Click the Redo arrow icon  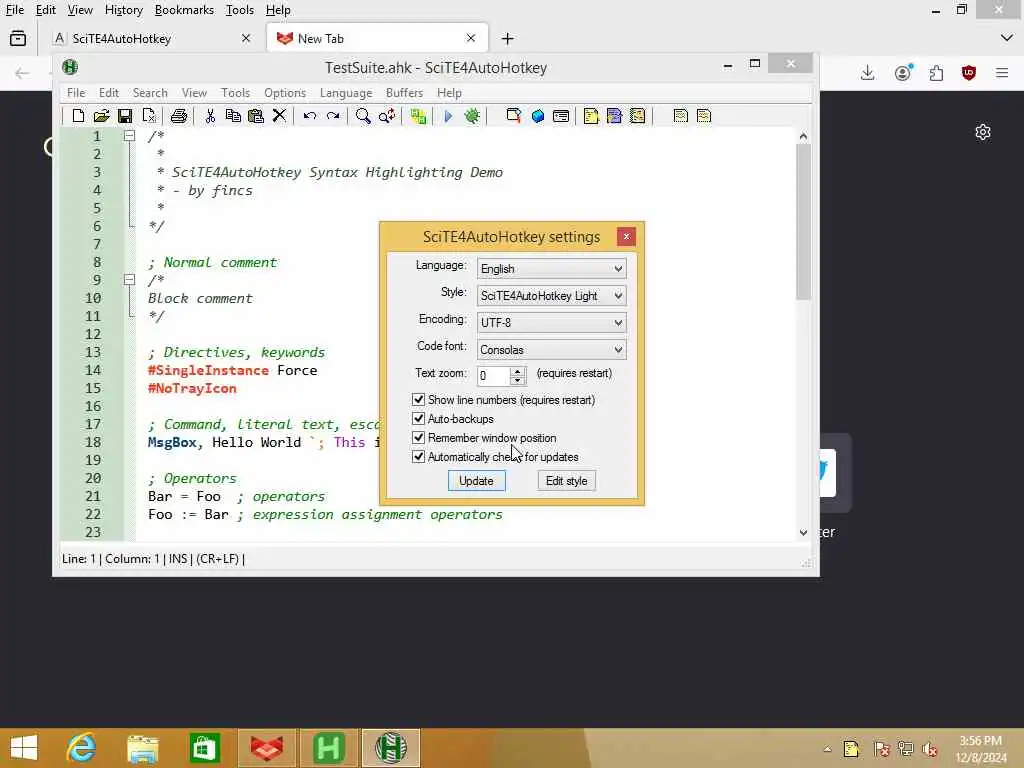coord(333,116)
